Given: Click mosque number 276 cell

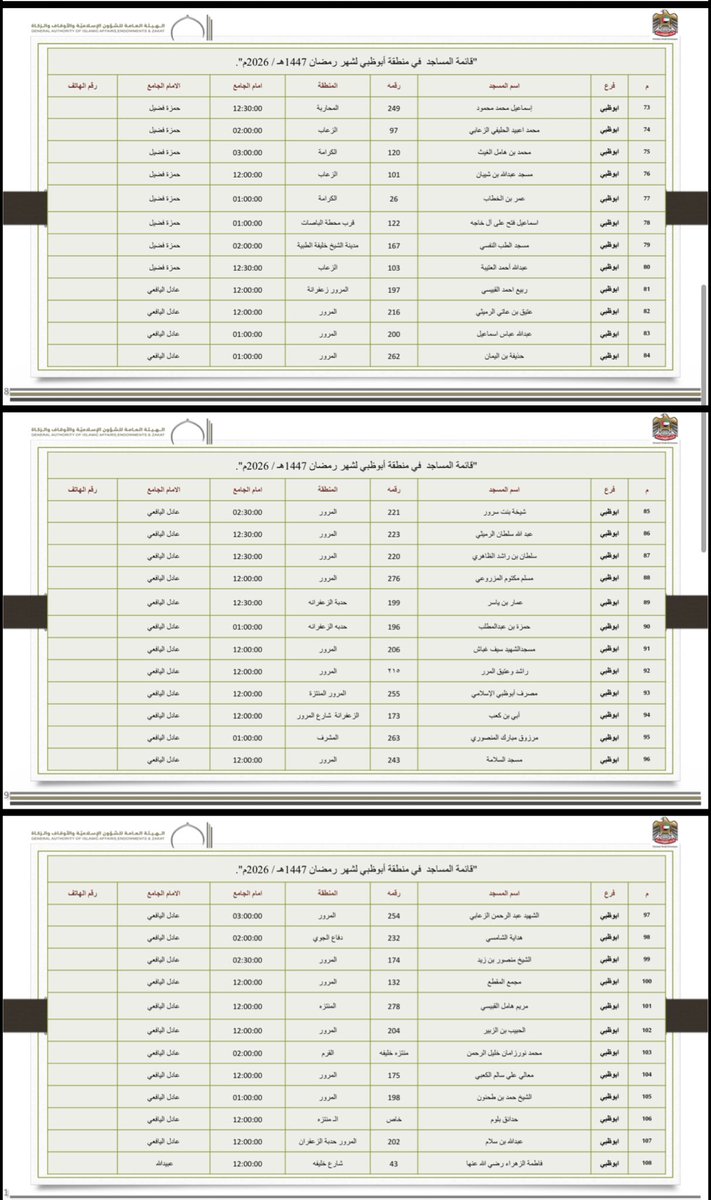Looking at the screenshot, I should click(x=394, y=576).
